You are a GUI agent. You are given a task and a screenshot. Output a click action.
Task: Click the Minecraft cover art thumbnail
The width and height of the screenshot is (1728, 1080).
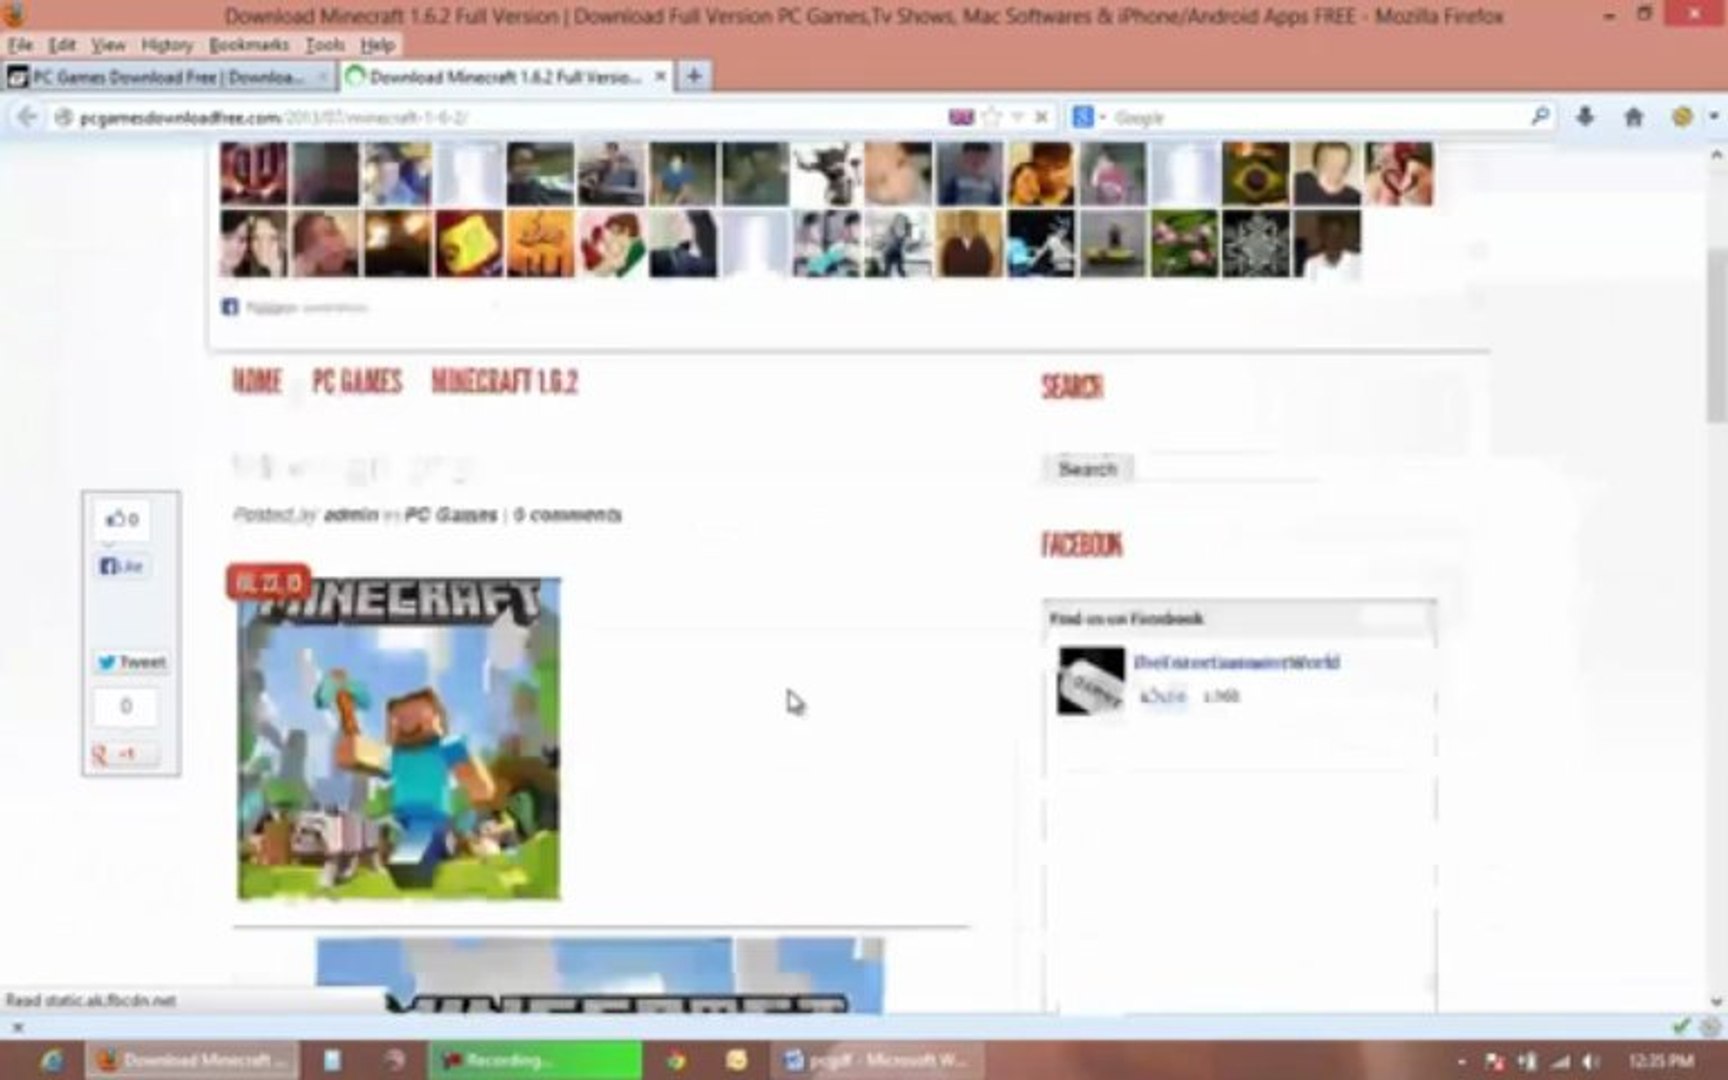tap(399, 738)
